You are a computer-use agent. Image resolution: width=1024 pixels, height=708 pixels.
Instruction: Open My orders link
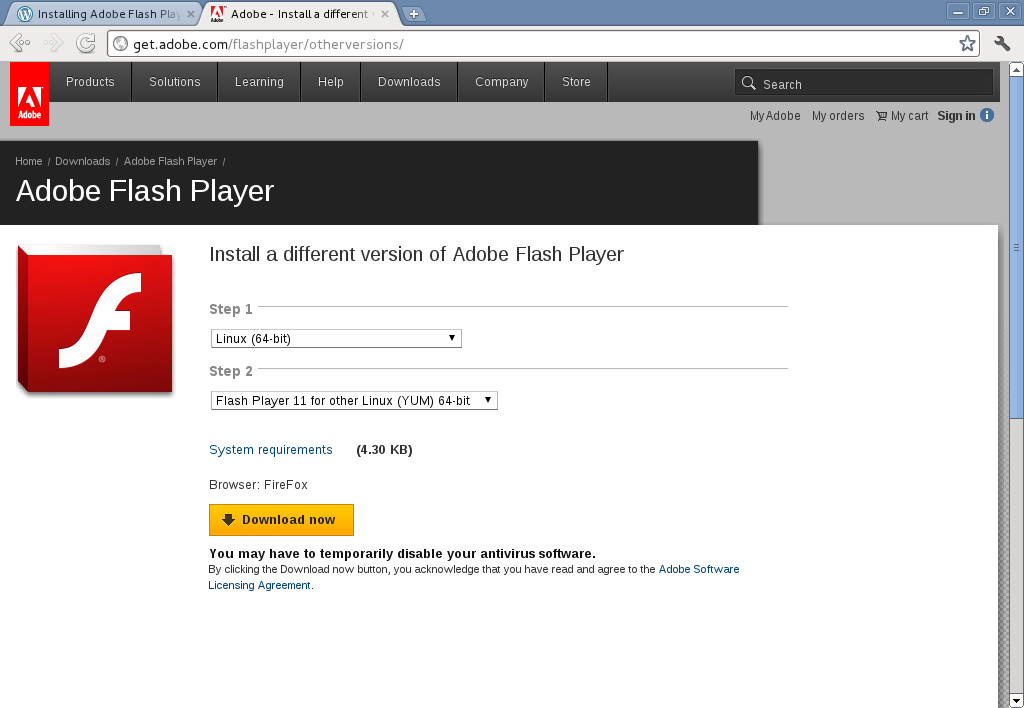[x=838, y=116]
